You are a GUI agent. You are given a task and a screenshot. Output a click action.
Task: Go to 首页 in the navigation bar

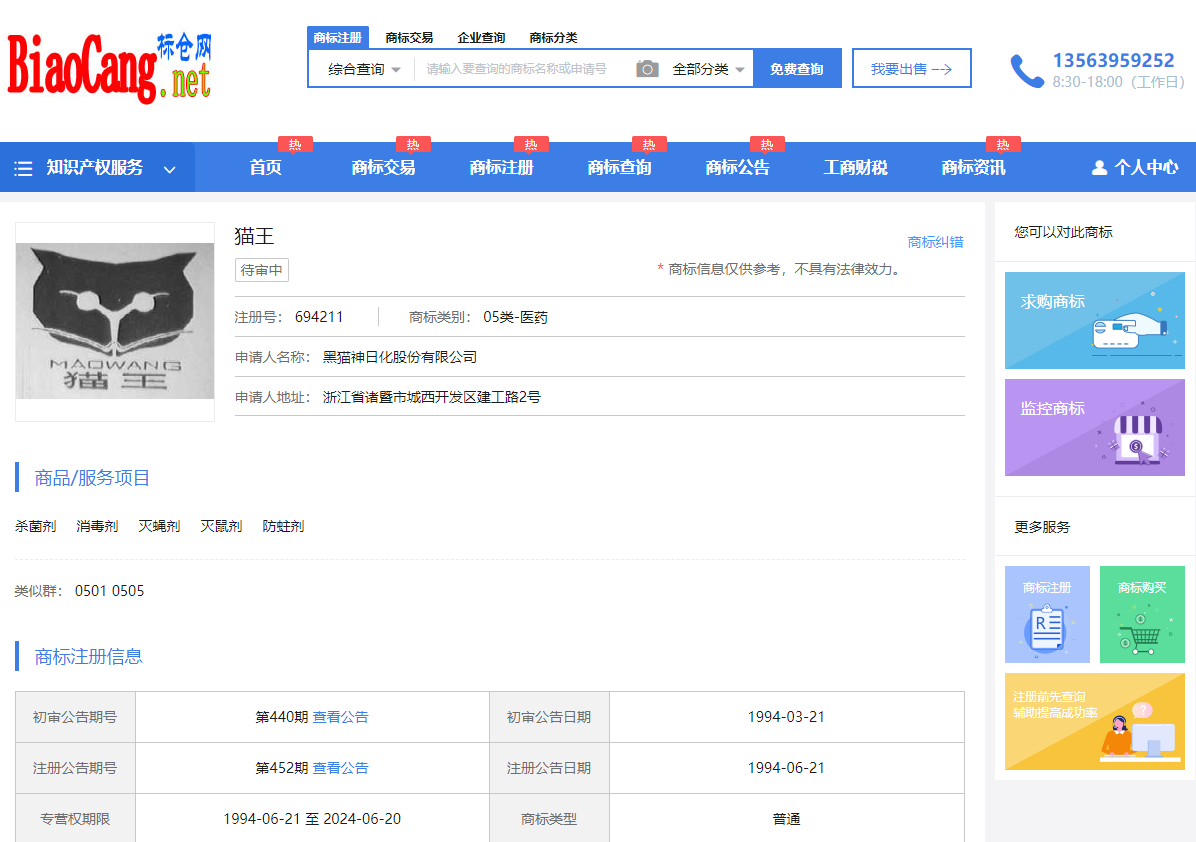(x=265, y=168)
